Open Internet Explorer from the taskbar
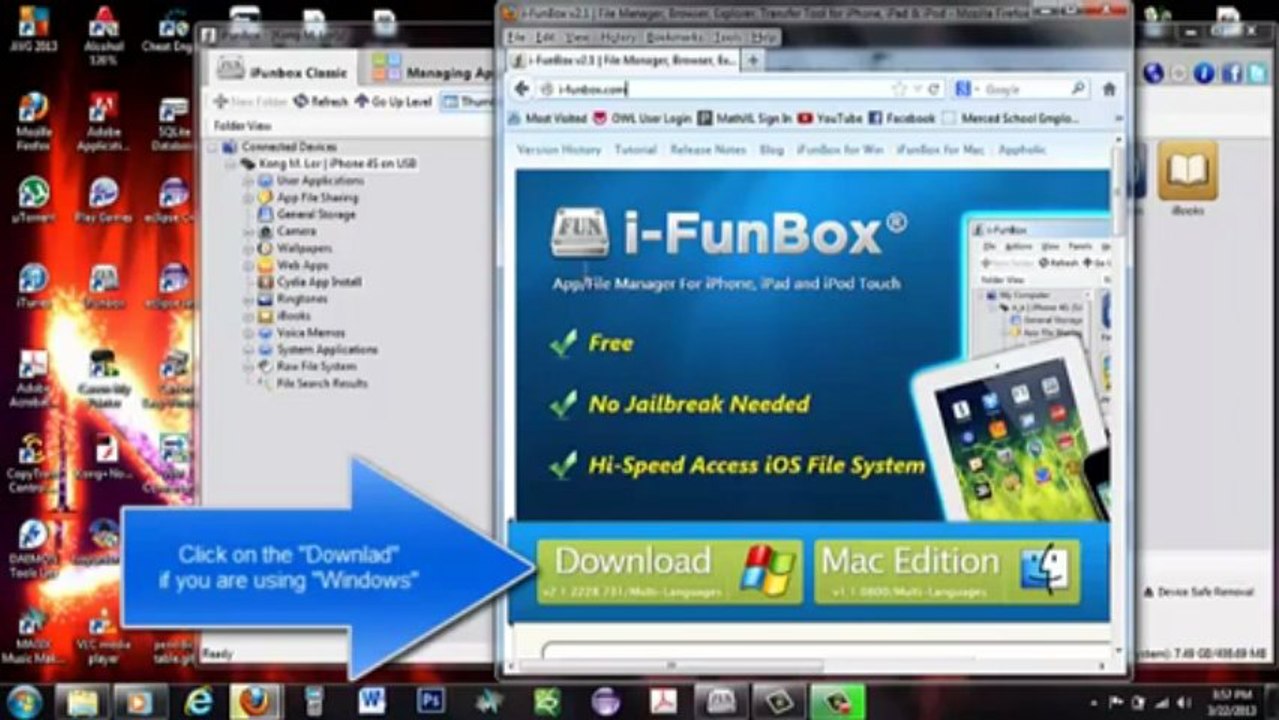The width and height of the screenshot is (1279, 720). 198,702
